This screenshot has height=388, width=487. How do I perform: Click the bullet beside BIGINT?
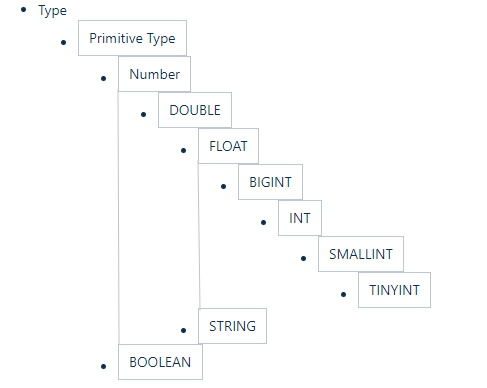pos(223,186)
